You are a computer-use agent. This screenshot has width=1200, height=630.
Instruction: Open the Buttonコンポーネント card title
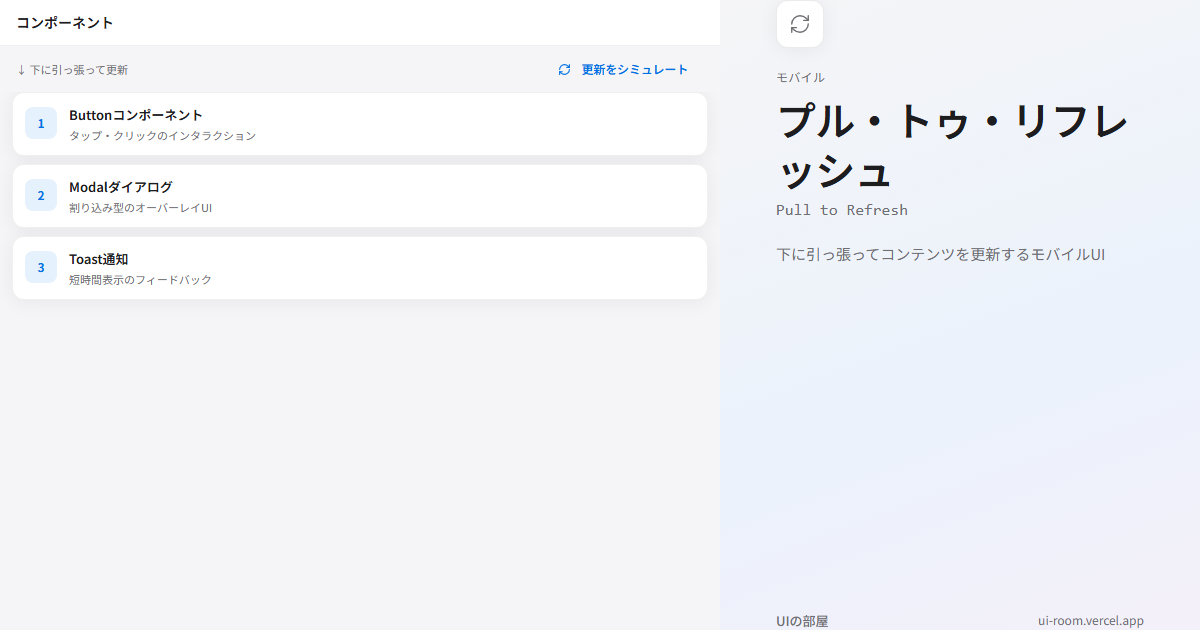click(136, 115)
